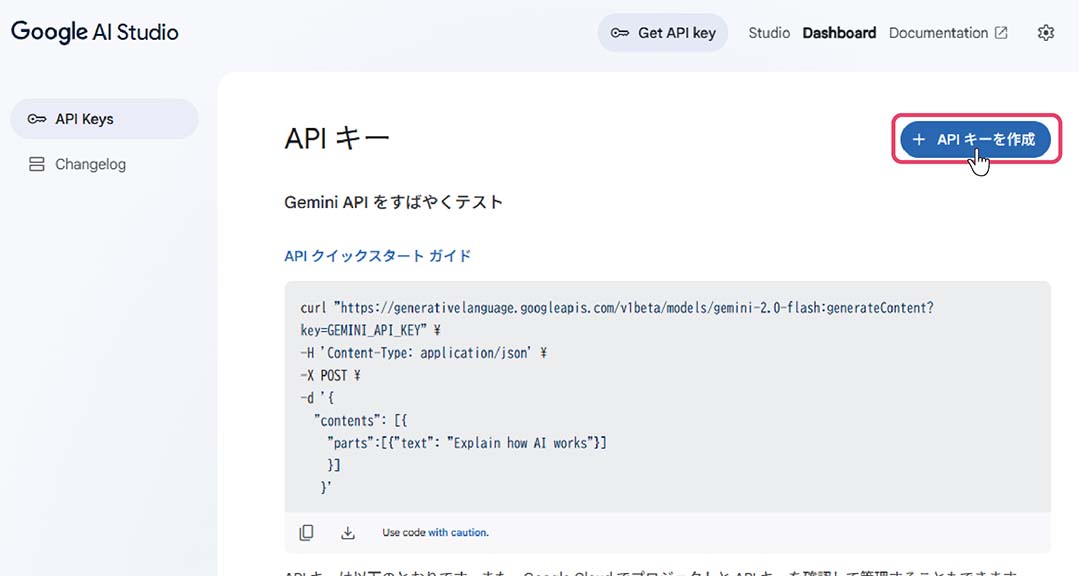Download the code snippet
This screenshot has height=577, width=1080.
coord(348,533)
